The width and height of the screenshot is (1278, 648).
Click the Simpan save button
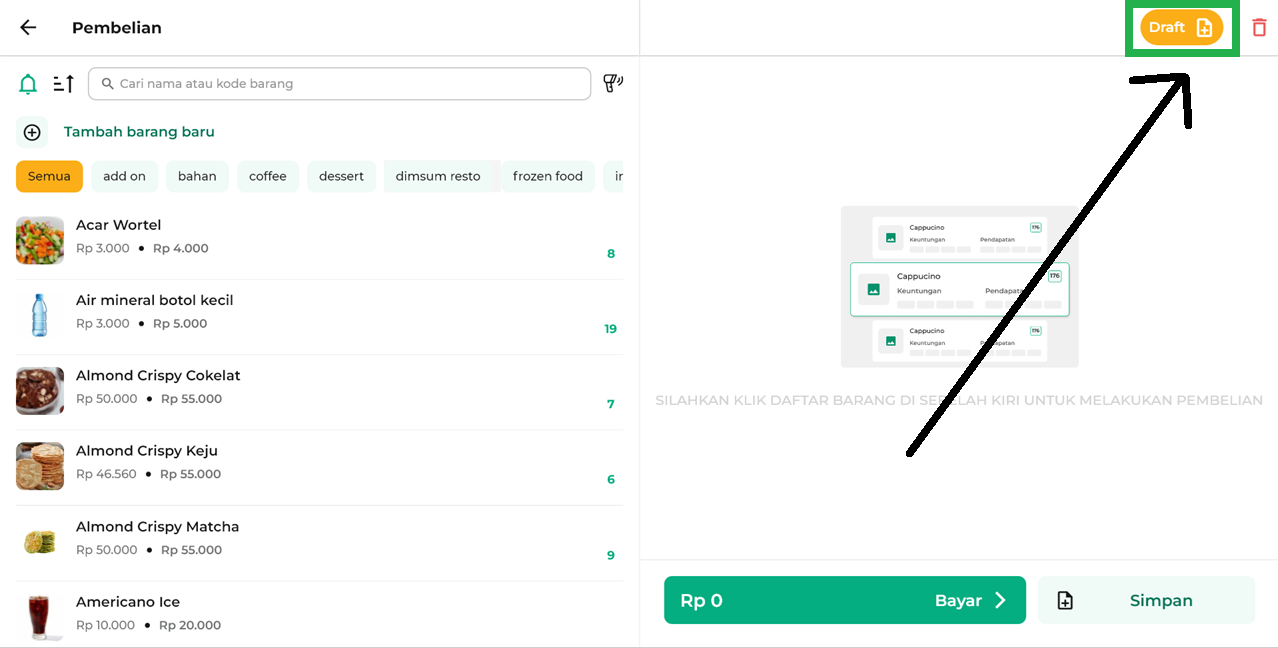point(1146,600)
